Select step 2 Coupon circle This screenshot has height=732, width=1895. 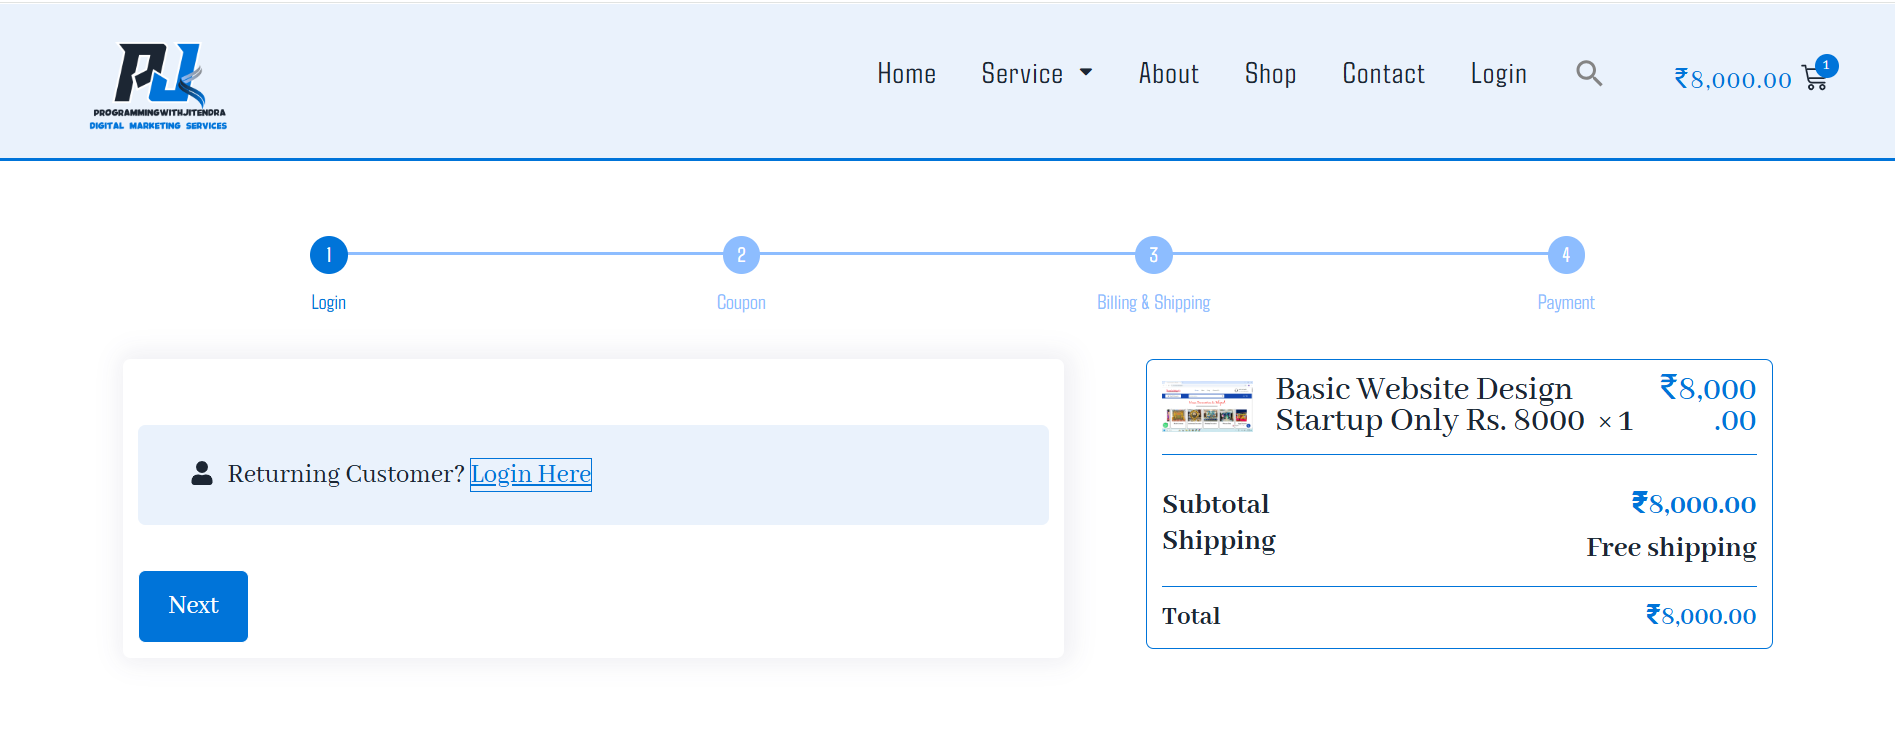coord(741,255)
